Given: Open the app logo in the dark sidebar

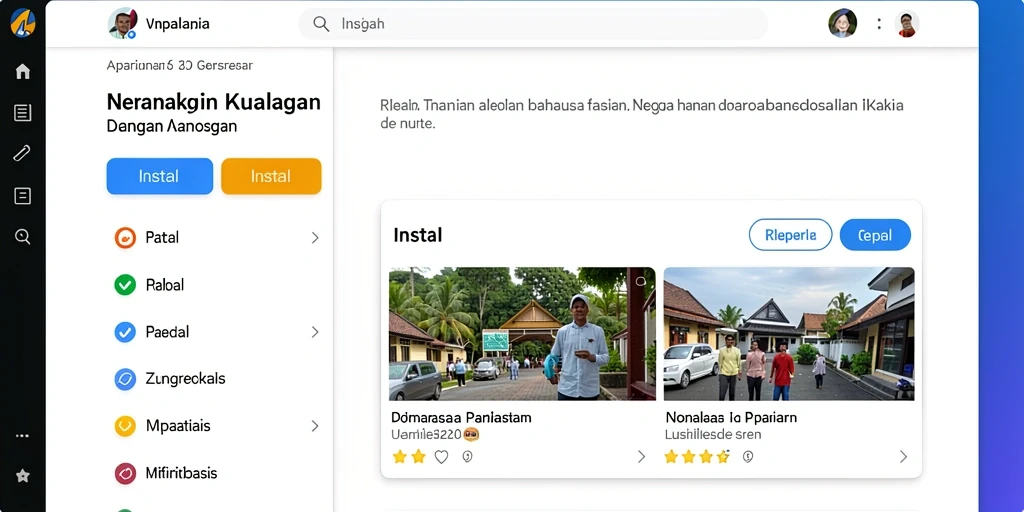Looking at the screenshot, I should tap(23, 24).
